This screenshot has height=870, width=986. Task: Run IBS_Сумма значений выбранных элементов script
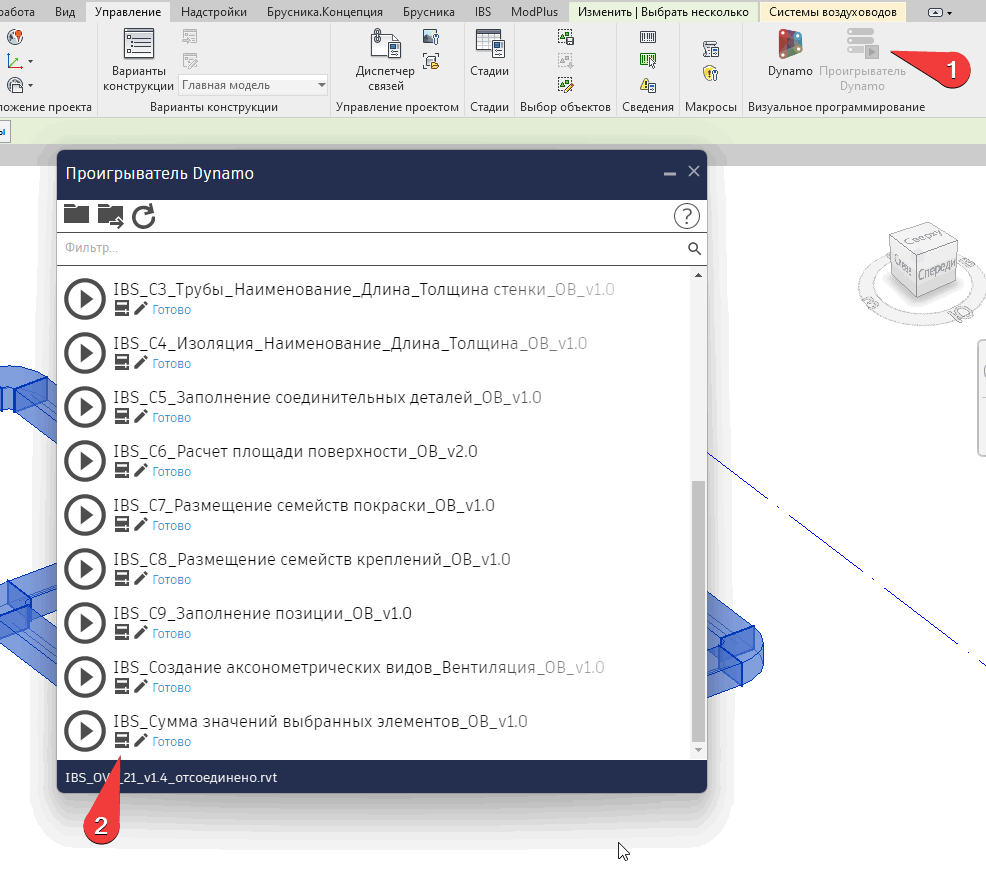coord(85,732)
